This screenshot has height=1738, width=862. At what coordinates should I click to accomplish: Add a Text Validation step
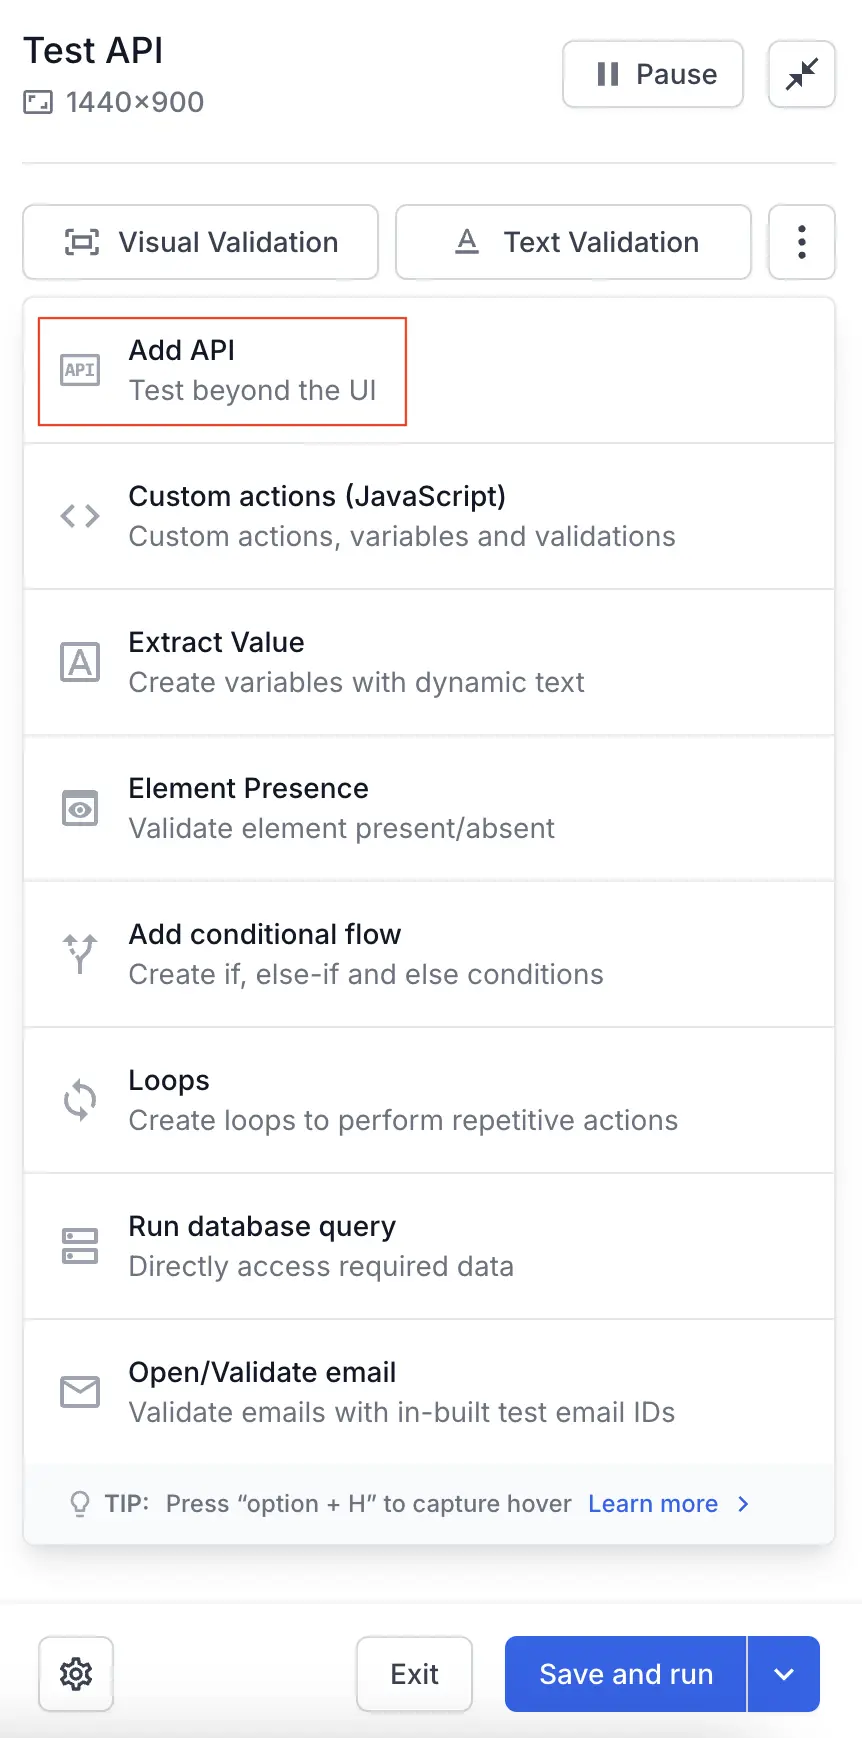pyautogui.click(x=573, y=242)
